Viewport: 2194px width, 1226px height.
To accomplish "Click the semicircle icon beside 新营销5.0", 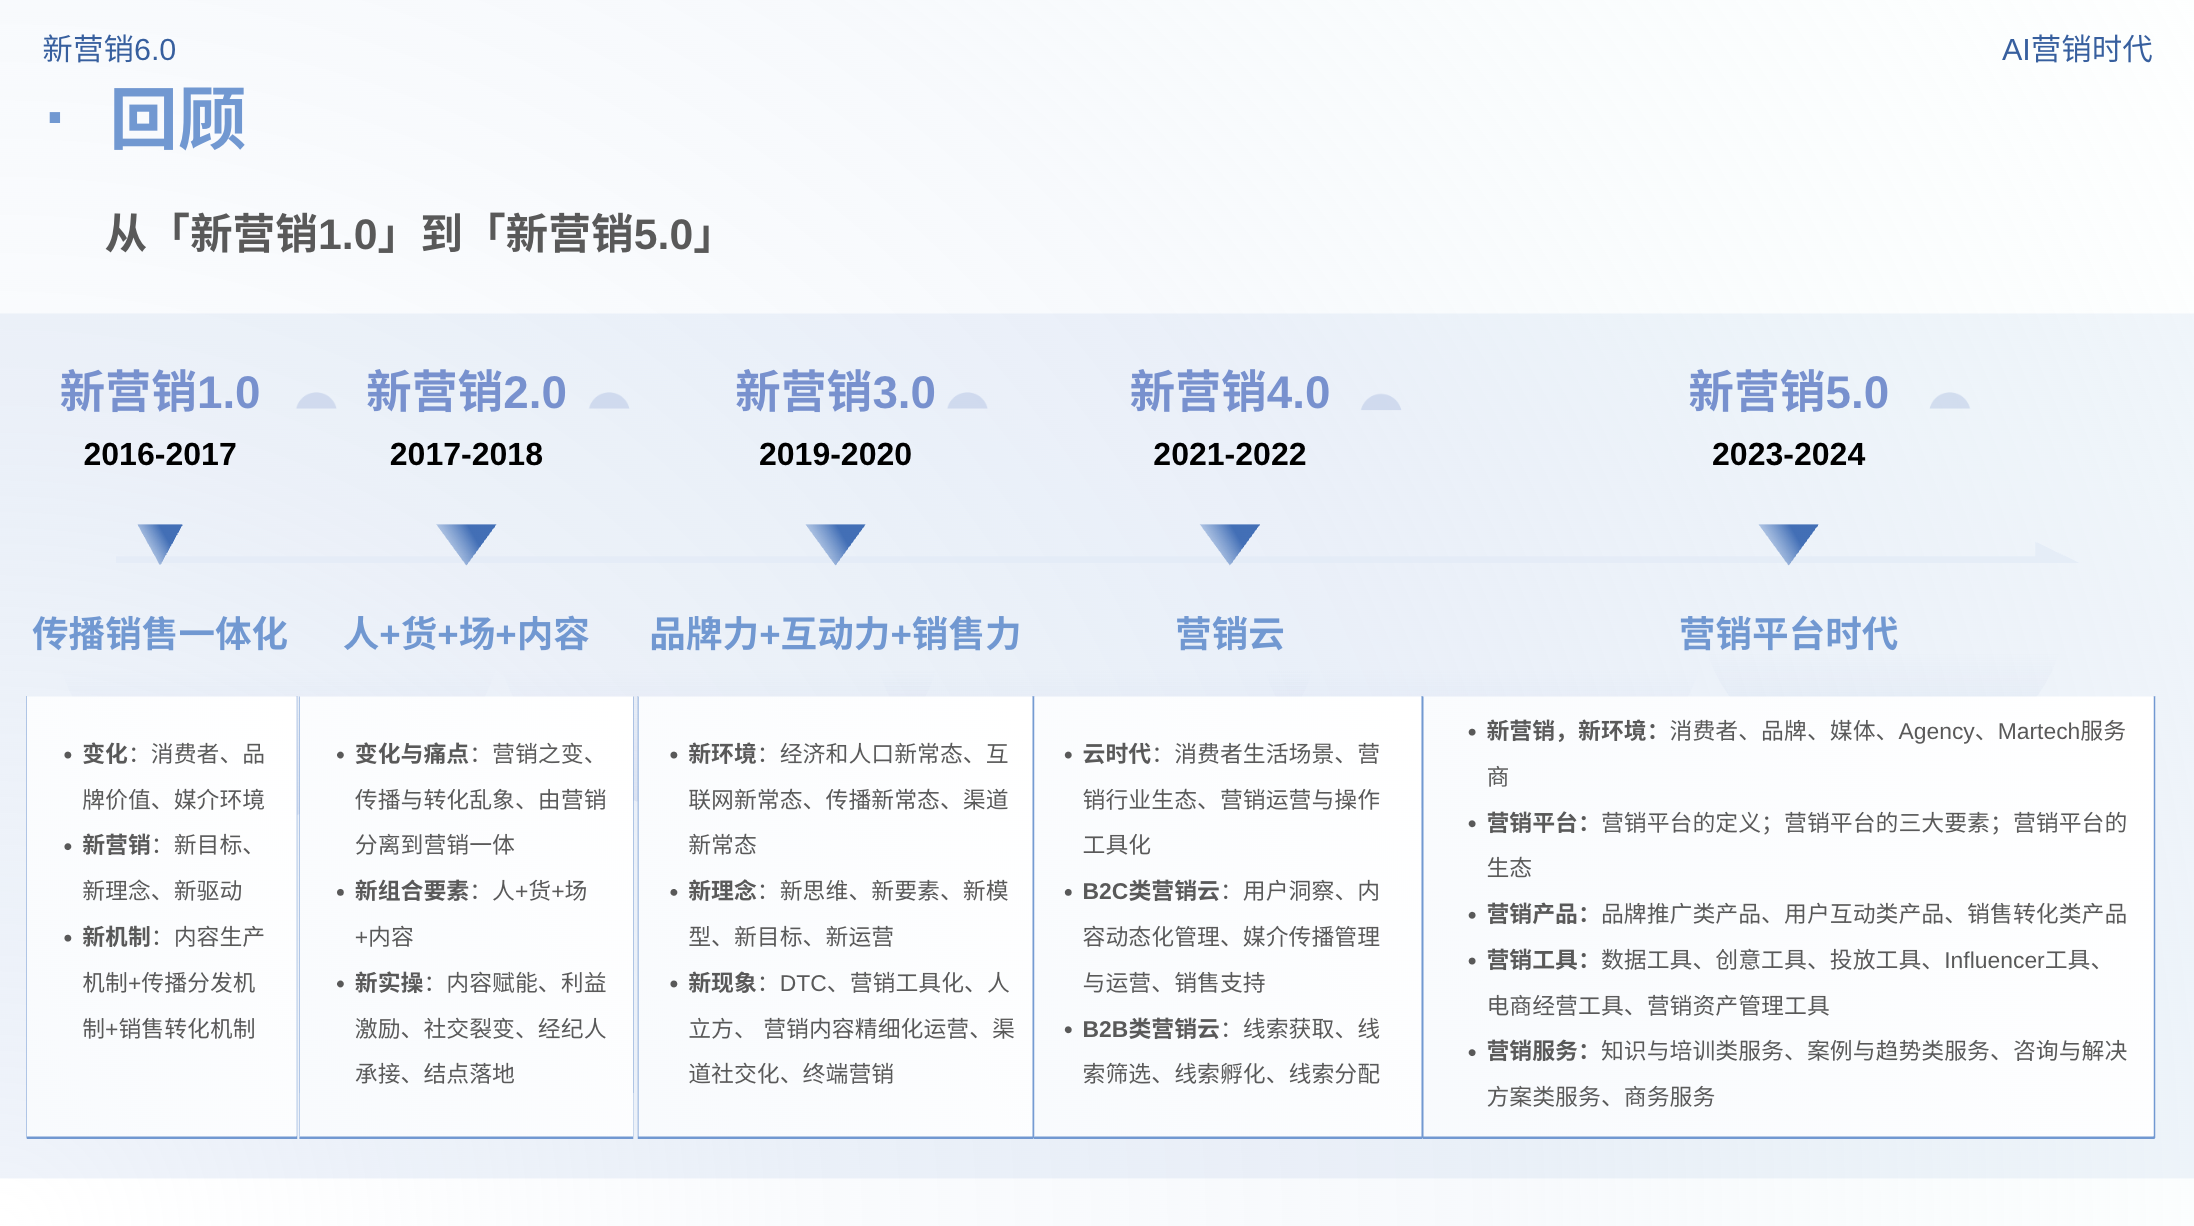I will click(1949, 401).
